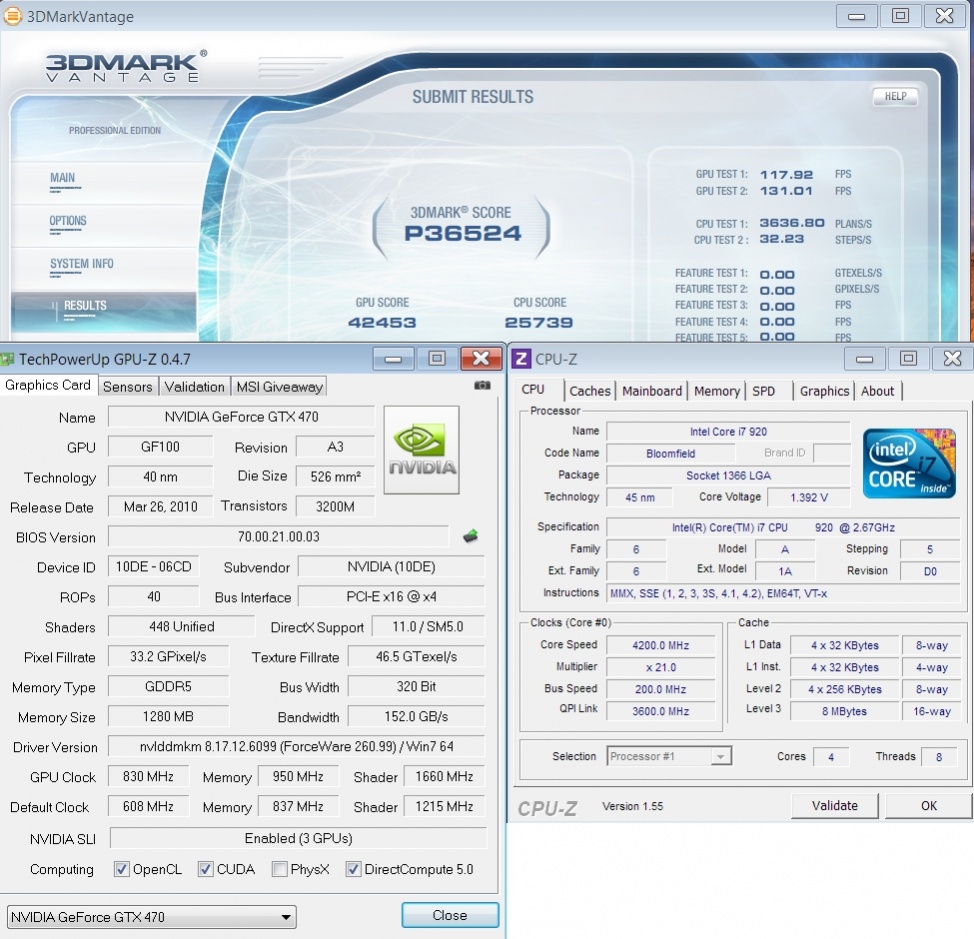Open the Processor #1 selection dropdown

(x=669, y=756)
